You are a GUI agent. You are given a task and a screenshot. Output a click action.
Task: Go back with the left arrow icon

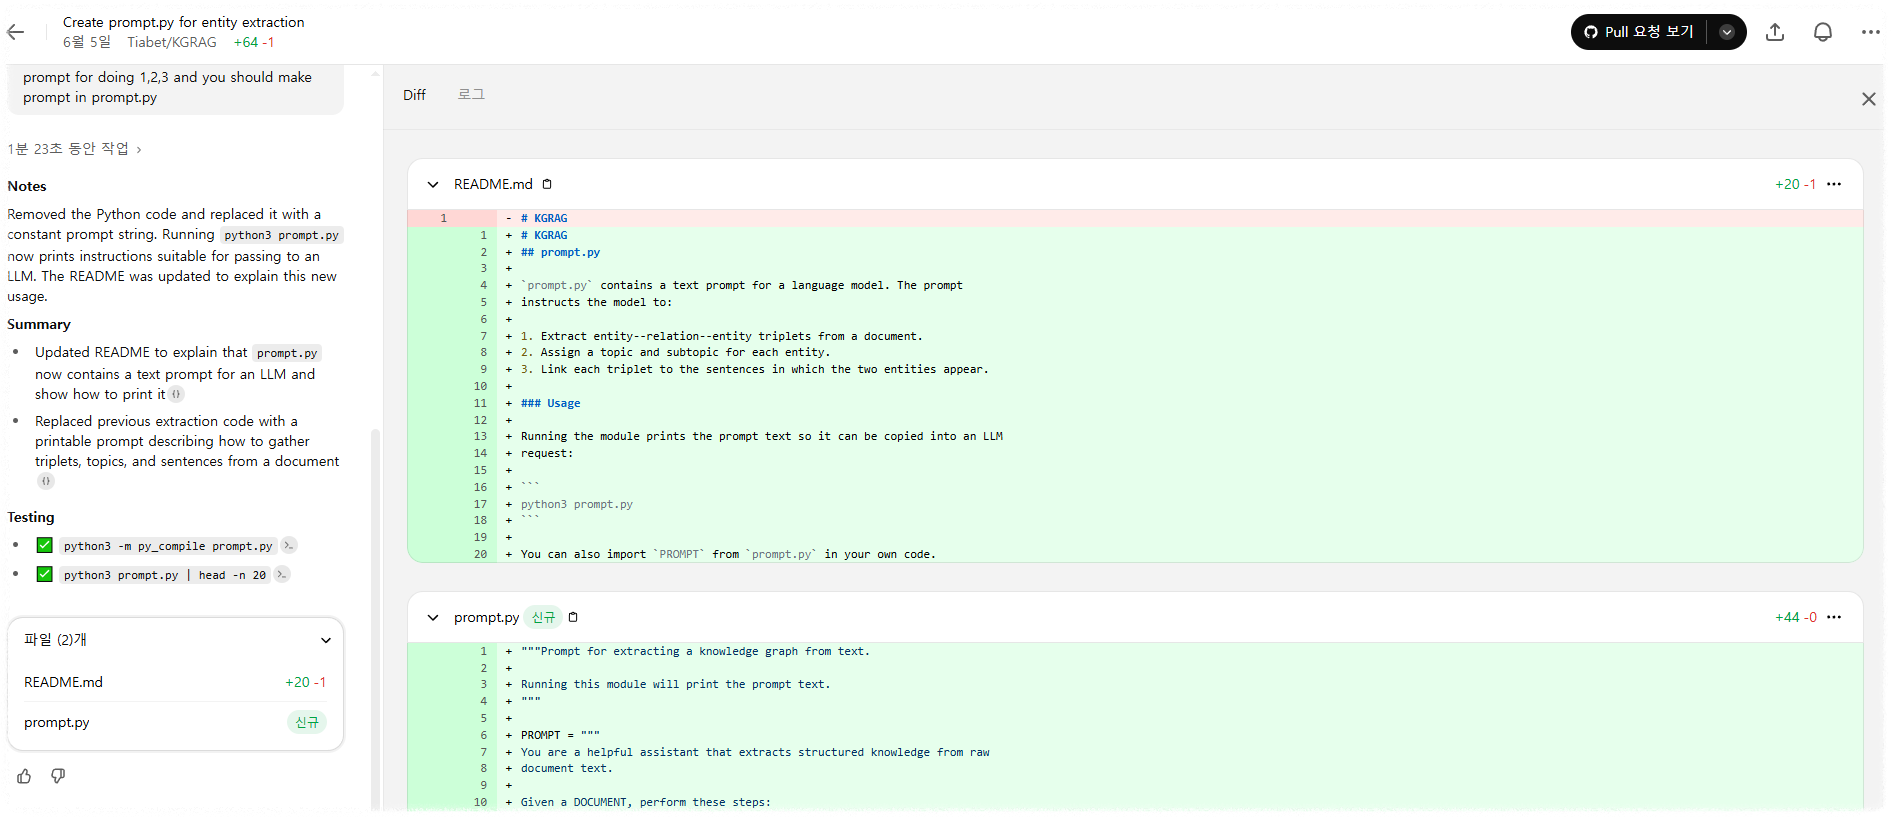pyautogui.click(x=16, y=32)
